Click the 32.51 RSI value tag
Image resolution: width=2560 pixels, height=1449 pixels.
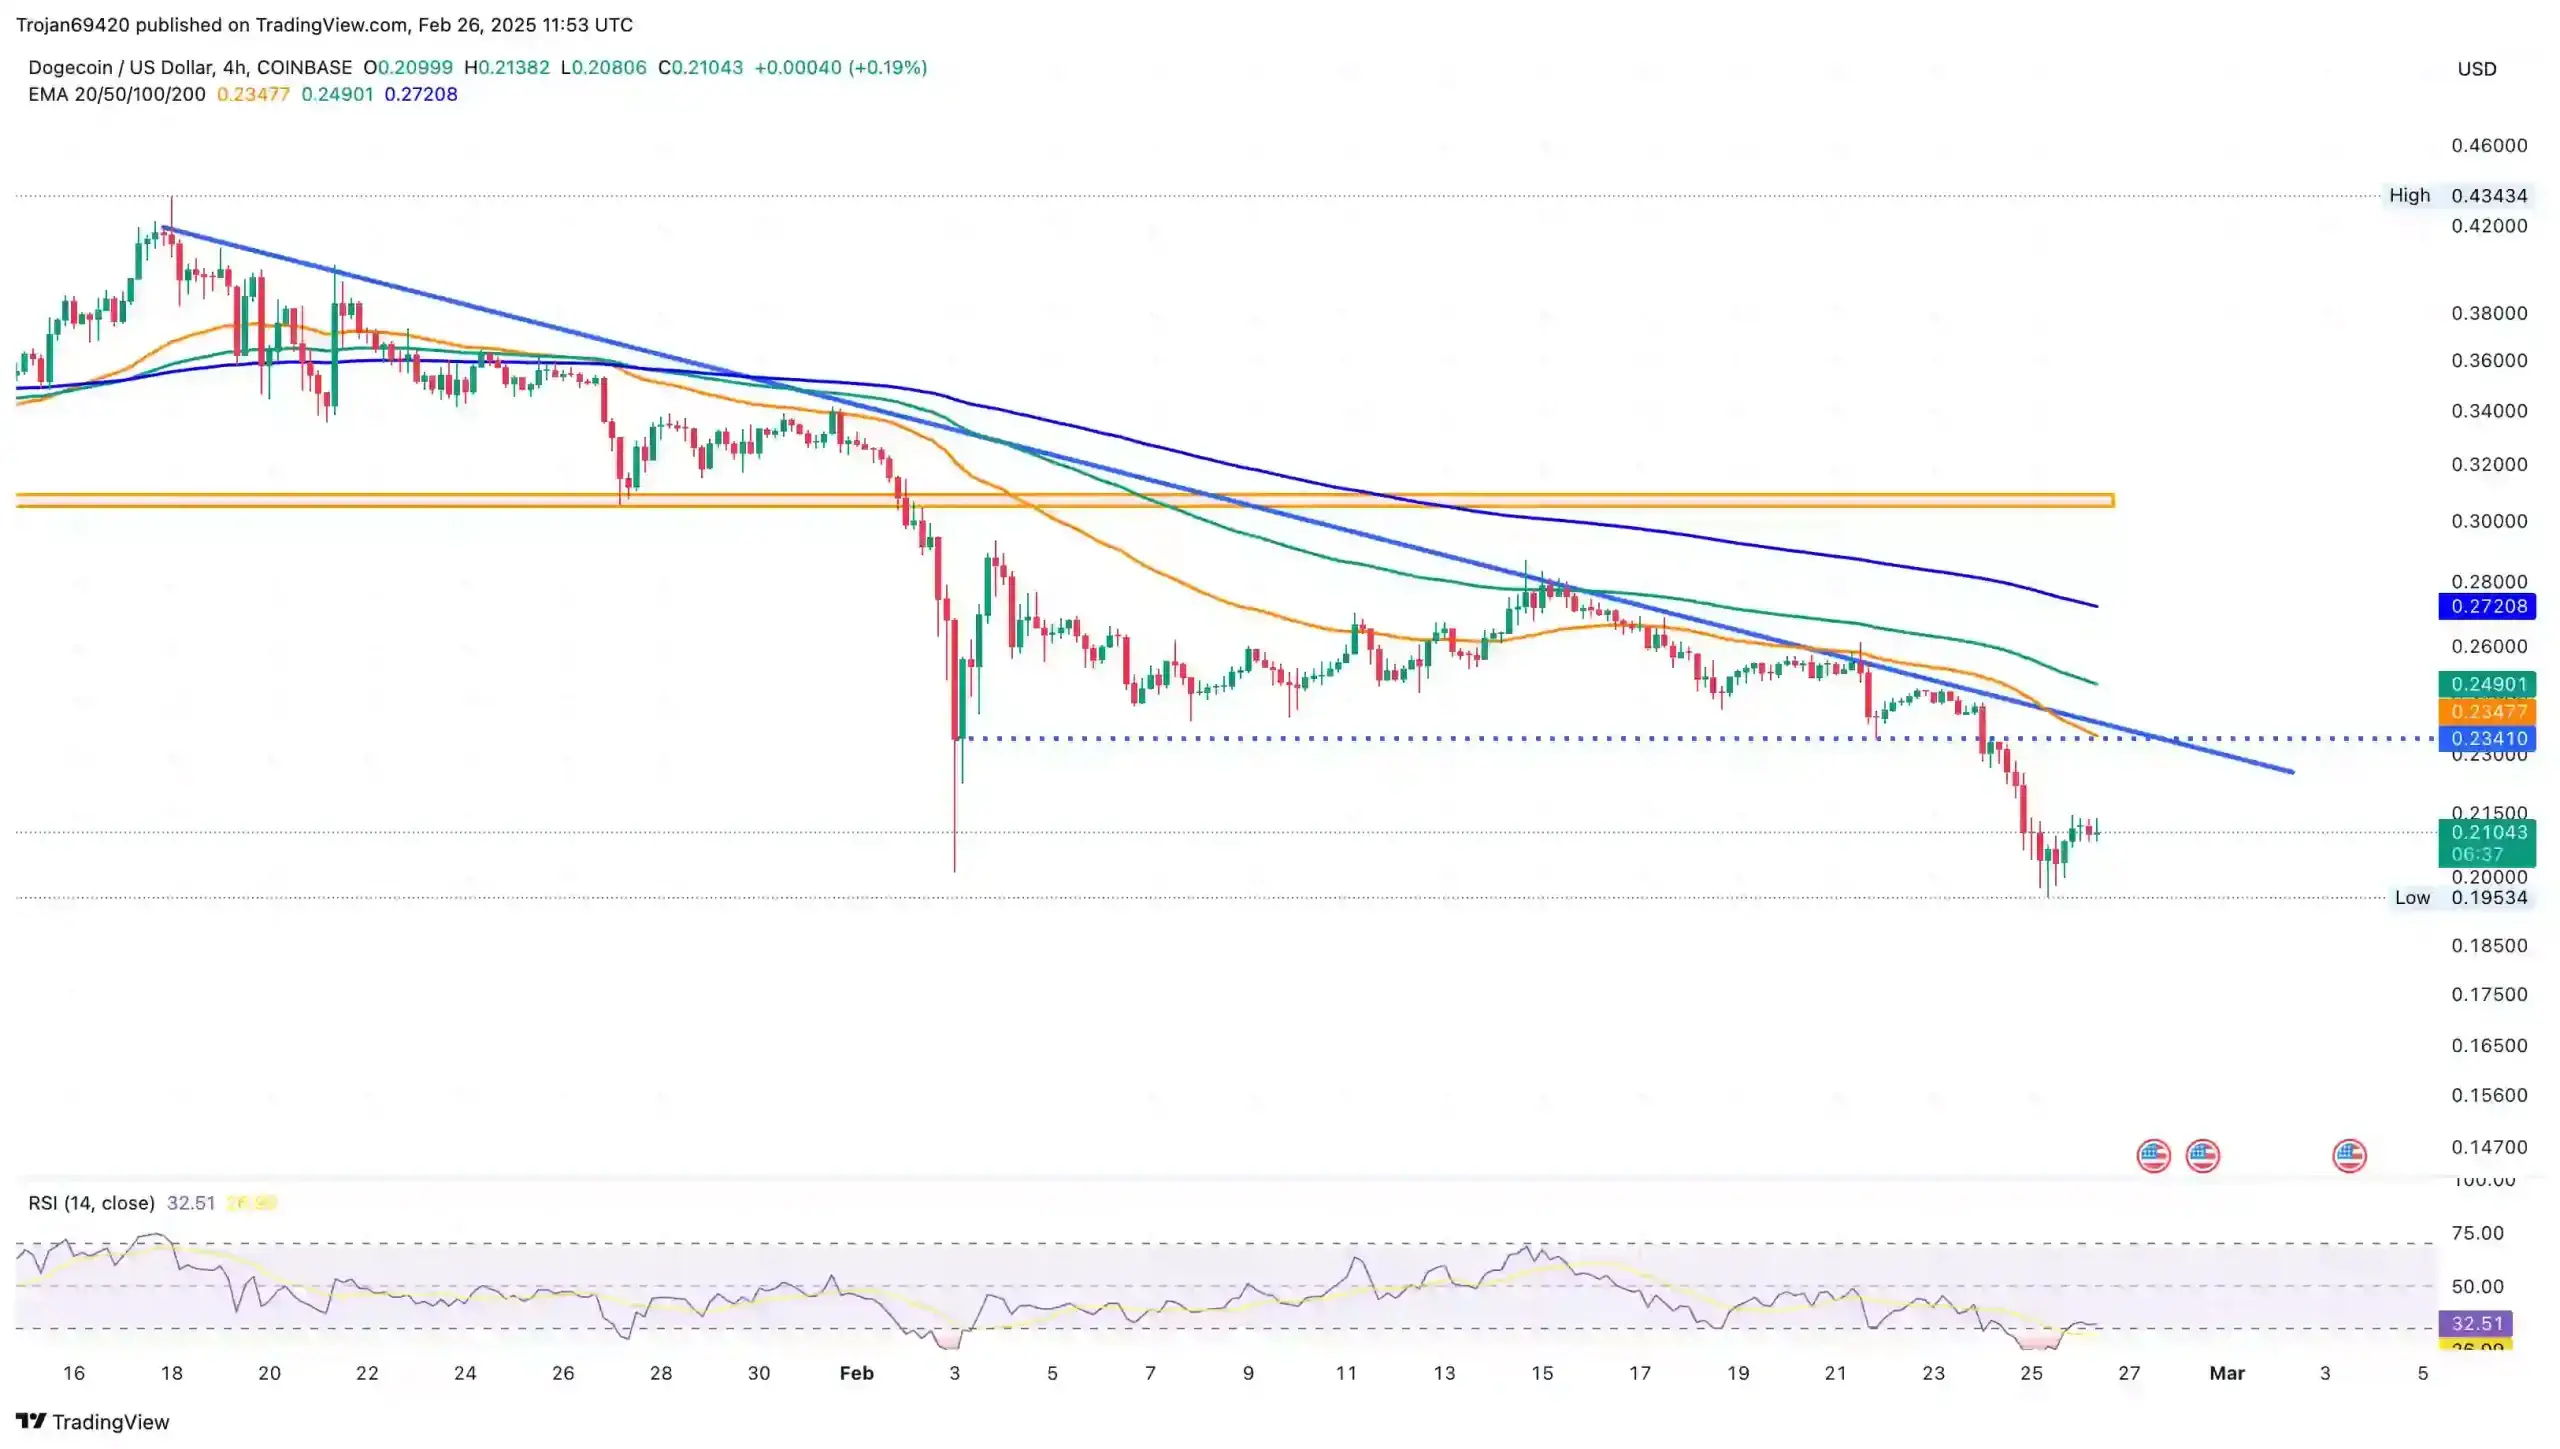click(x=2476, y=1324)
